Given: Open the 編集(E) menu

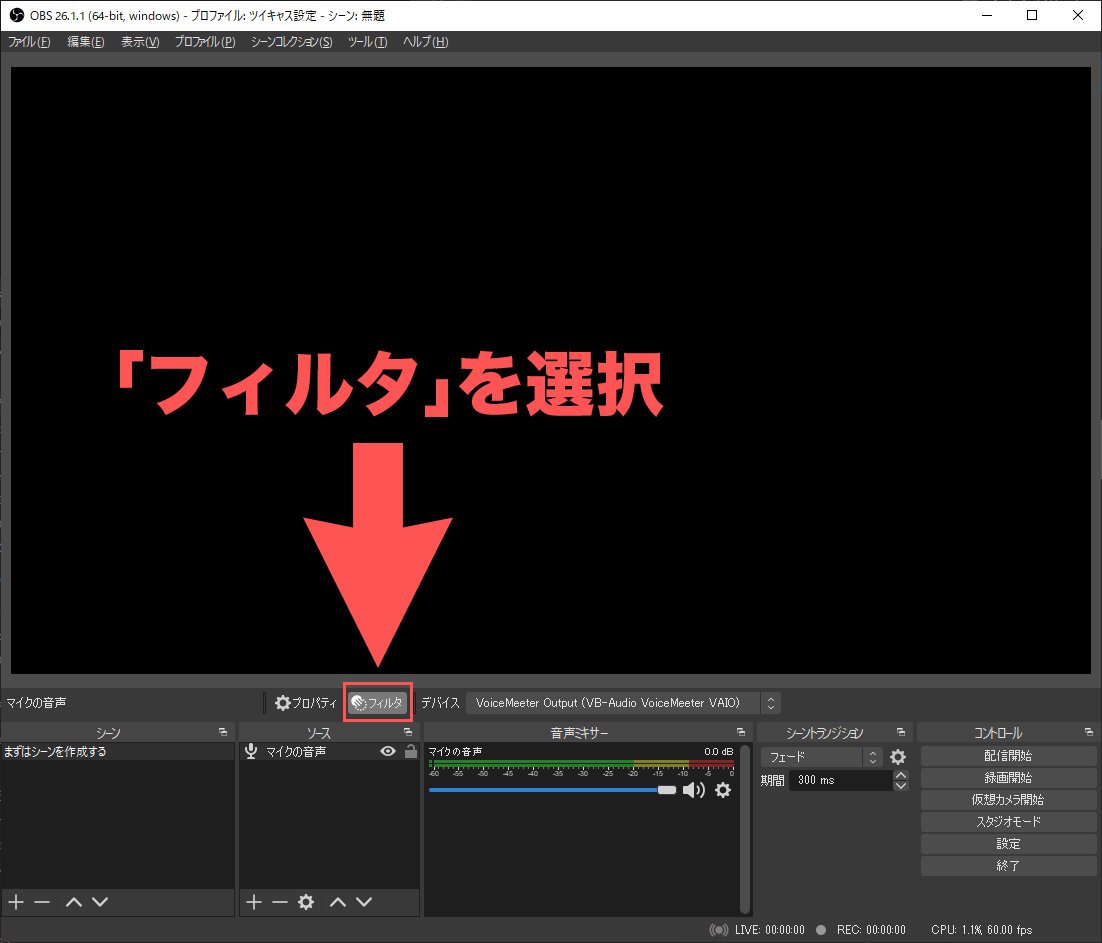Looking at the screenshot, I should [86, 42].
